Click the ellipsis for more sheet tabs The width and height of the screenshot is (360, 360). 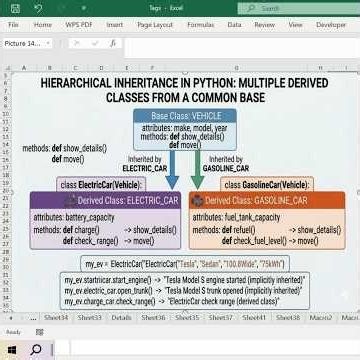pos(33,318)
